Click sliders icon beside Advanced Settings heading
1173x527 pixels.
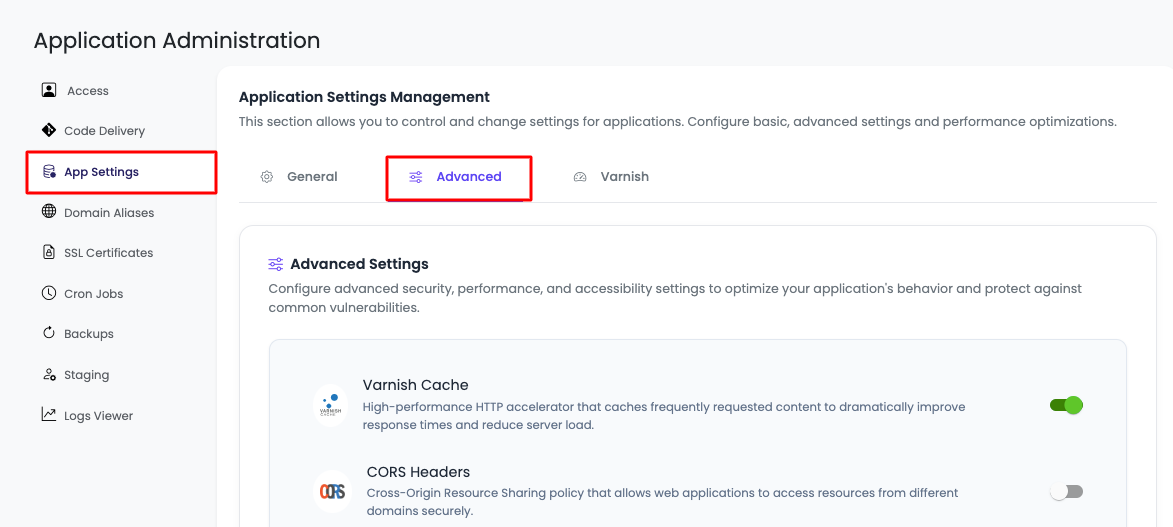tap(276, 264)
